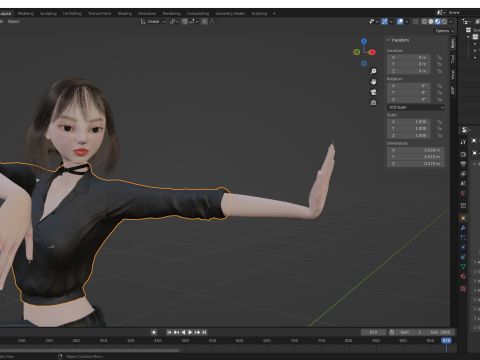Select rendered viewport shading
The height and width of the screenshot is (360, 480).
pyautogui.click(x=444, y=22)
